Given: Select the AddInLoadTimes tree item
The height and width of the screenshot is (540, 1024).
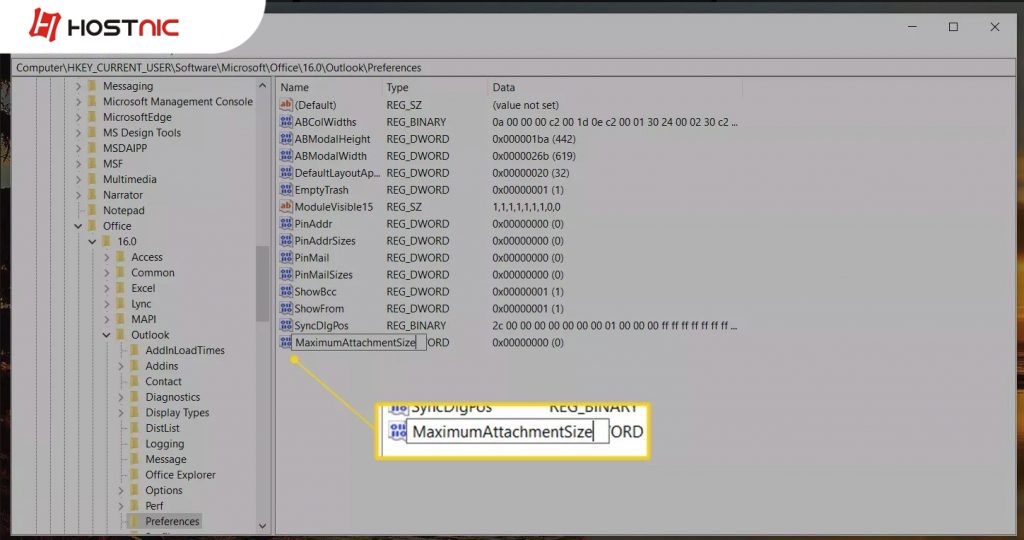Looking at the screenshot, I should (x=185, y=350).
